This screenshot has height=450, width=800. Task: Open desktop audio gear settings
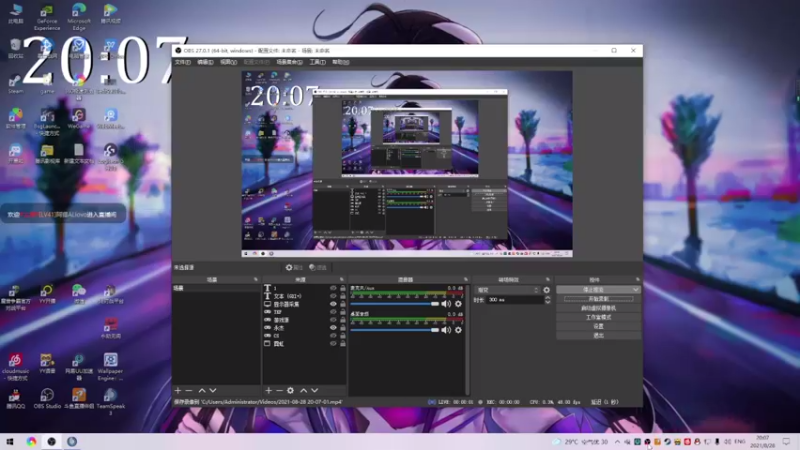coord(458,330)
